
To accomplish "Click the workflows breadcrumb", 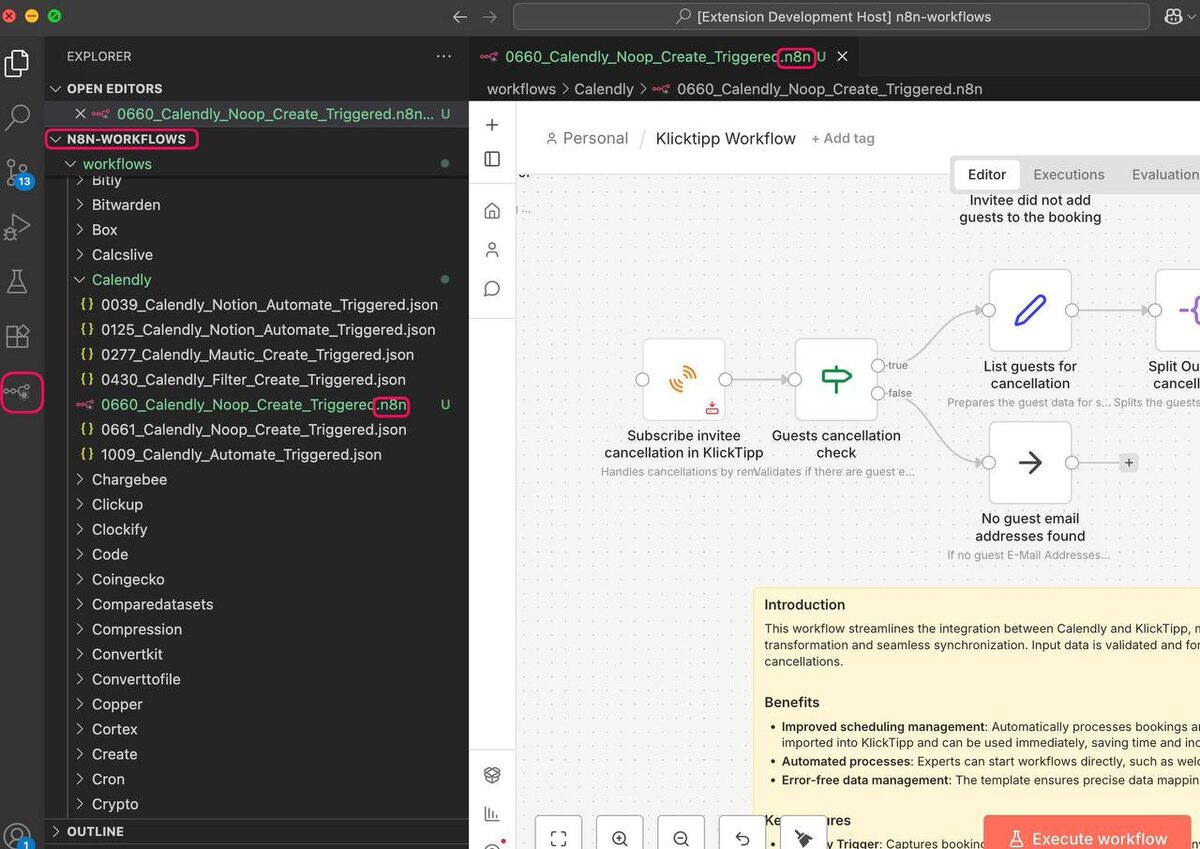I will point(521,89).
